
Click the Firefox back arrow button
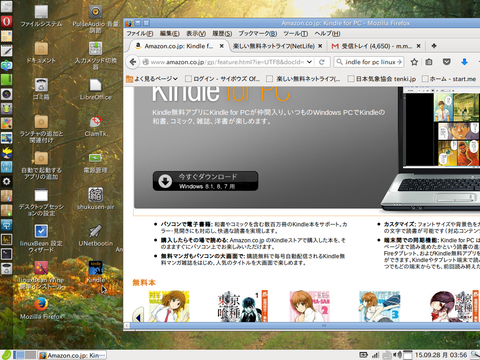pos(133,62)
